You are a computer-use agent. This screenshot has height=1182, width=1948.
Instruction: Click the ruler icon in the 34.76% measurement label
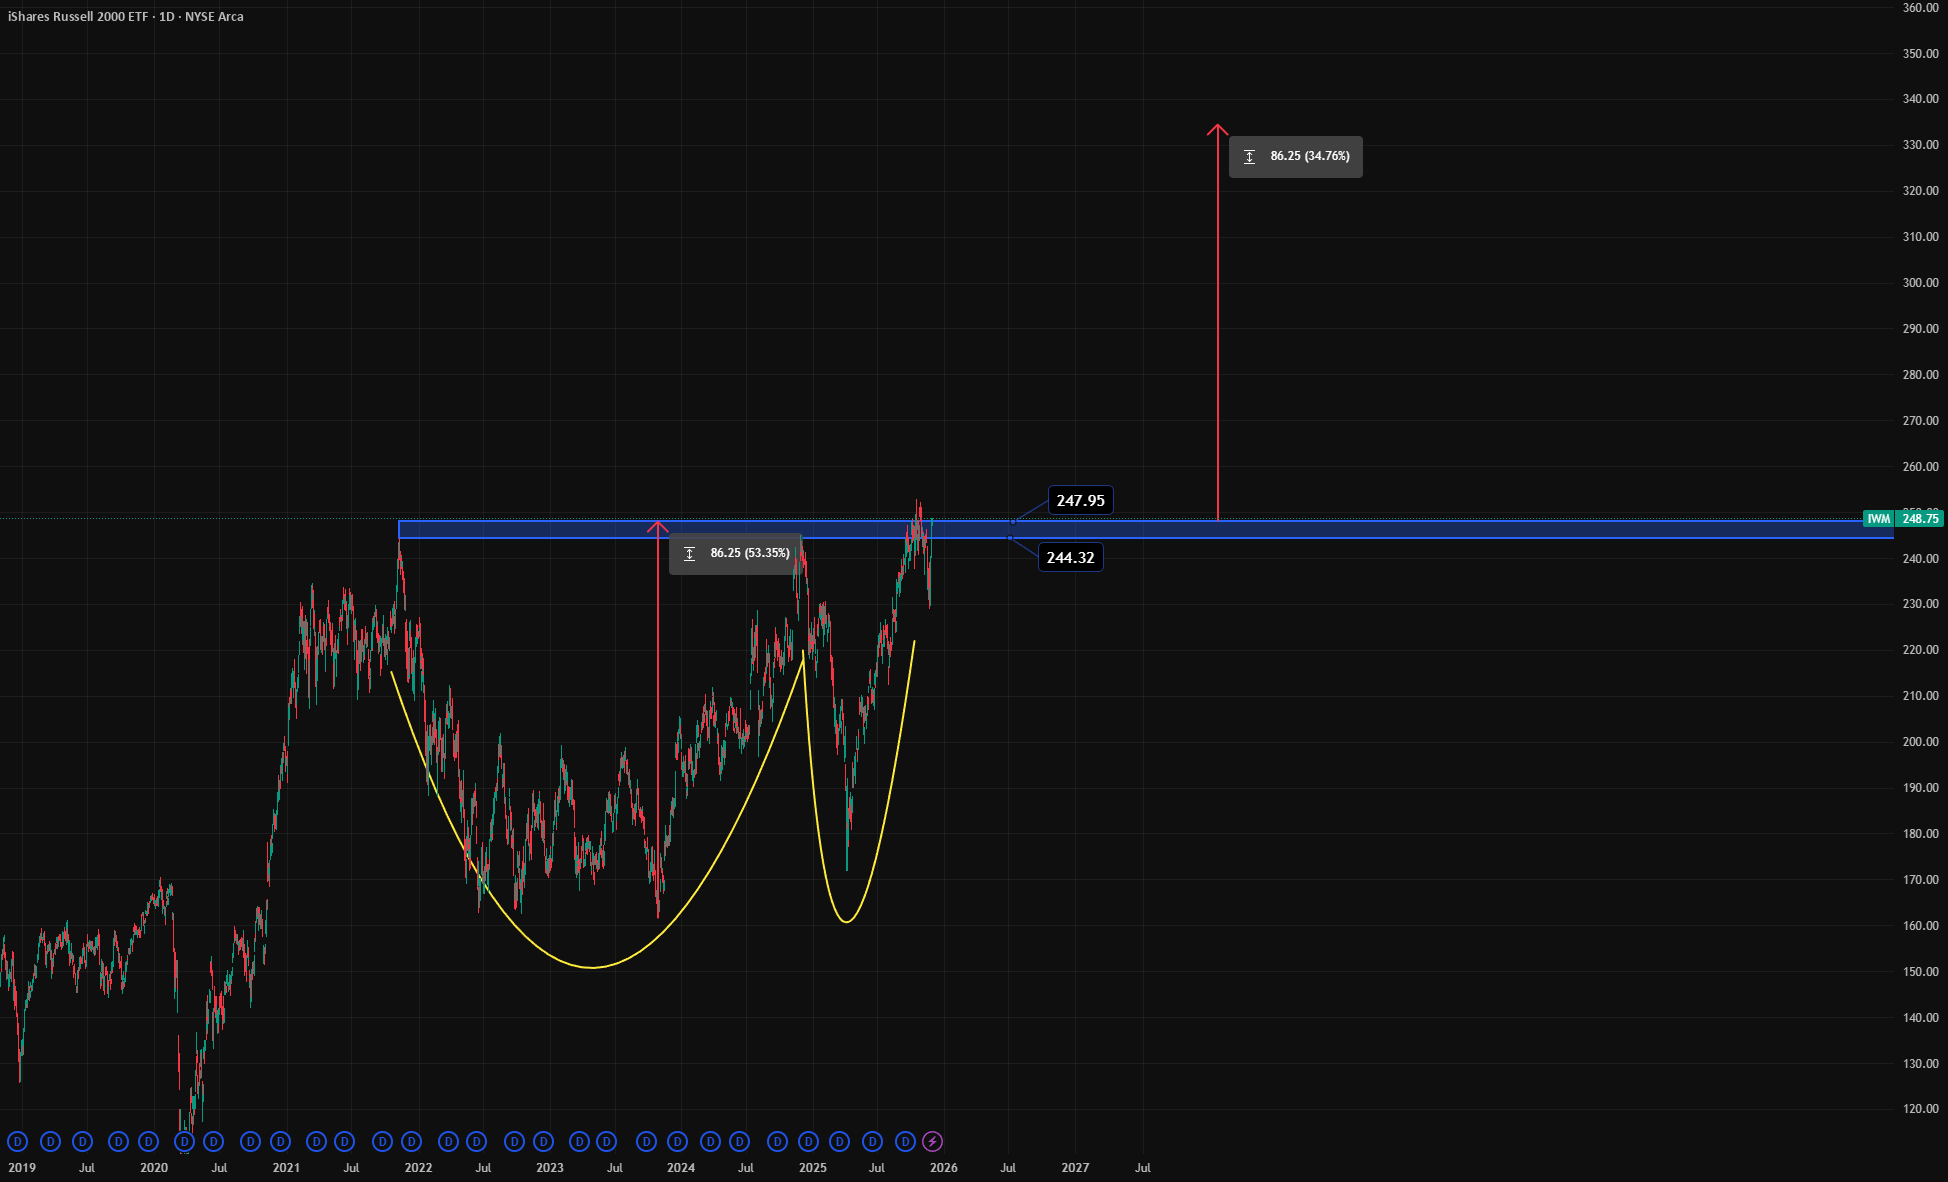point(1249,157)
